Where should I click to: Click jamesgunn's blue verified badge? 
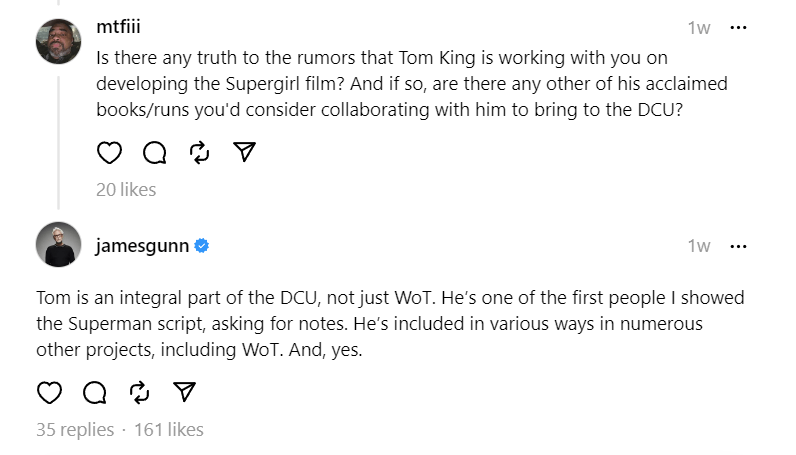tap(201, 245)
